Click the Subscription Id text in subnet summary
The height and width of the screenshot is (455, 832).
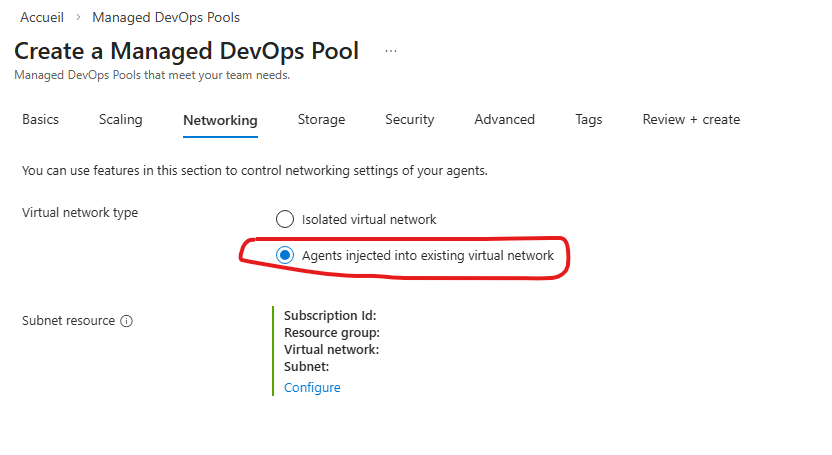pyautogui.click(x=330, y=315)
